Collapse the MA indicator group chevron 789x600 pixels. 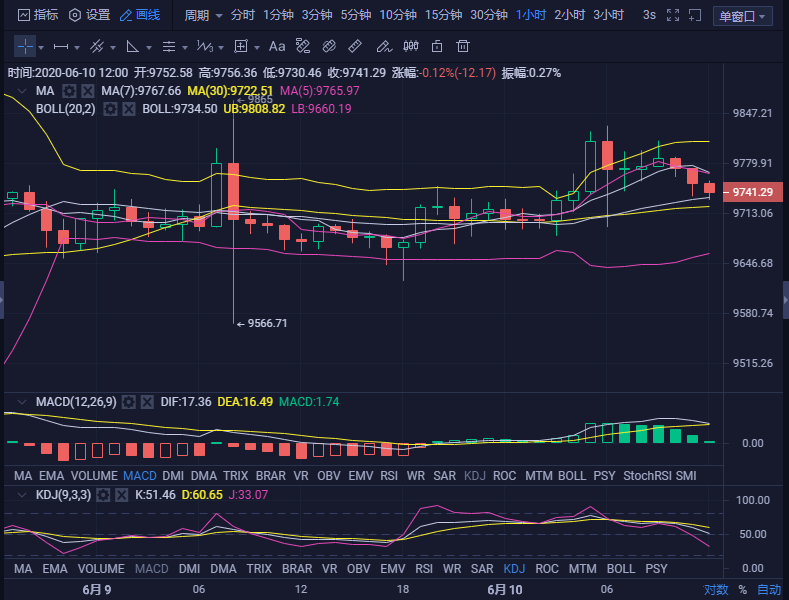[x=22, y=91]
